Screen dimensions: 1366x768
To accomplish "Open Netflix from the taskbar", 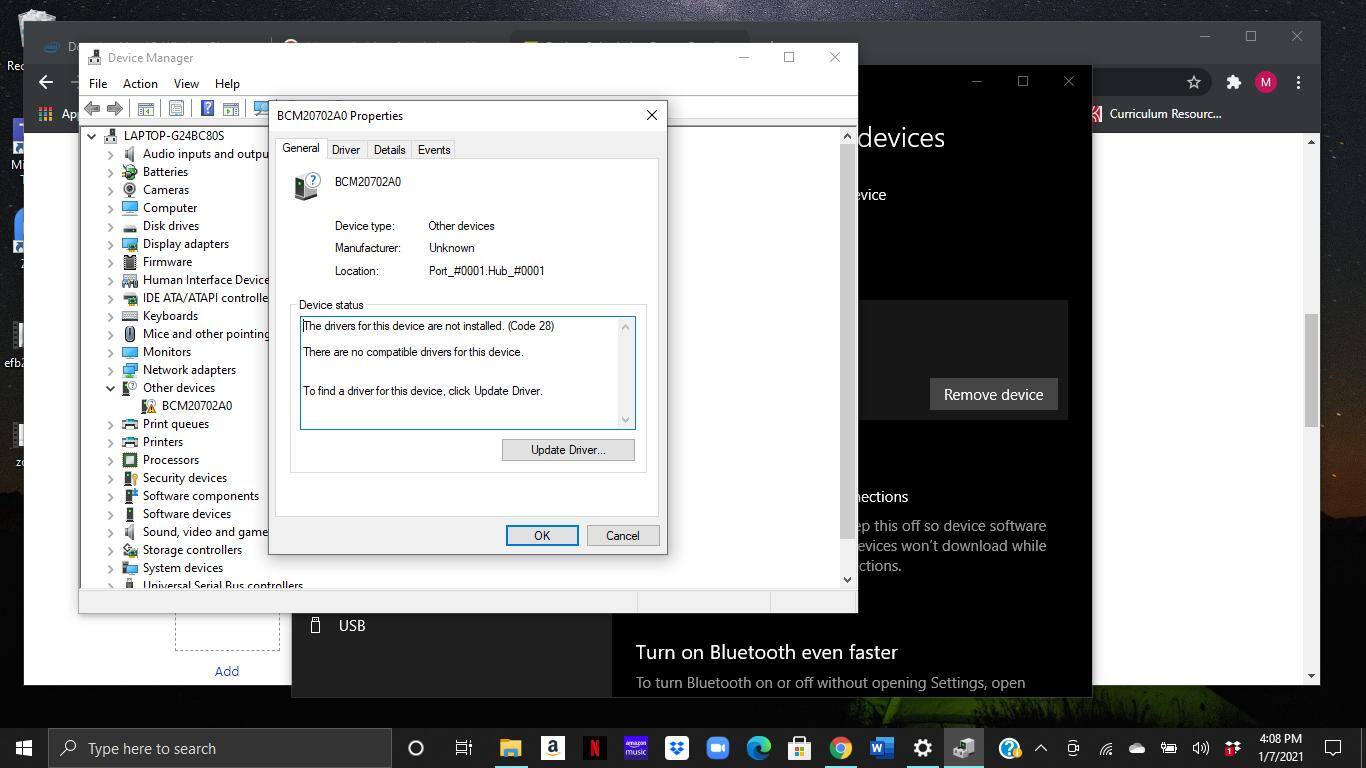I will 594,748.
